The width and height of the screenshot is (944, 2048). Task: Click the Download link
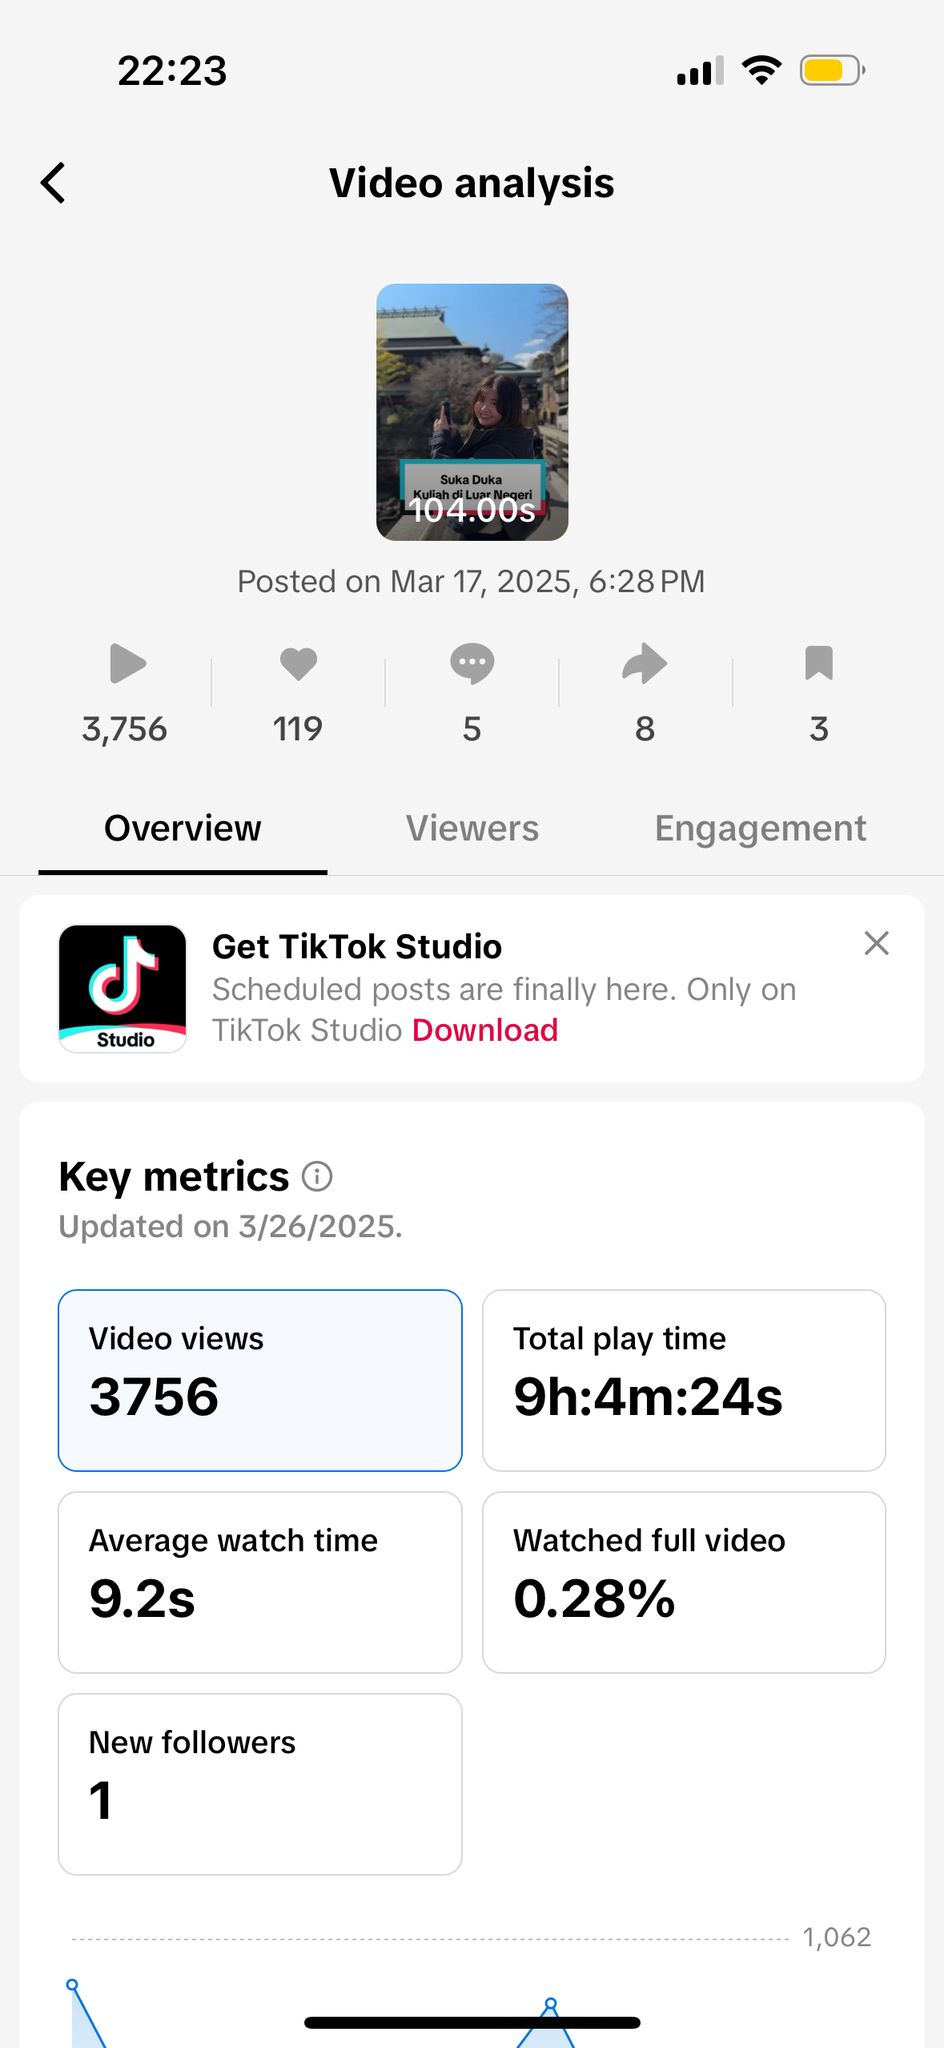(x=485, y=1030)
